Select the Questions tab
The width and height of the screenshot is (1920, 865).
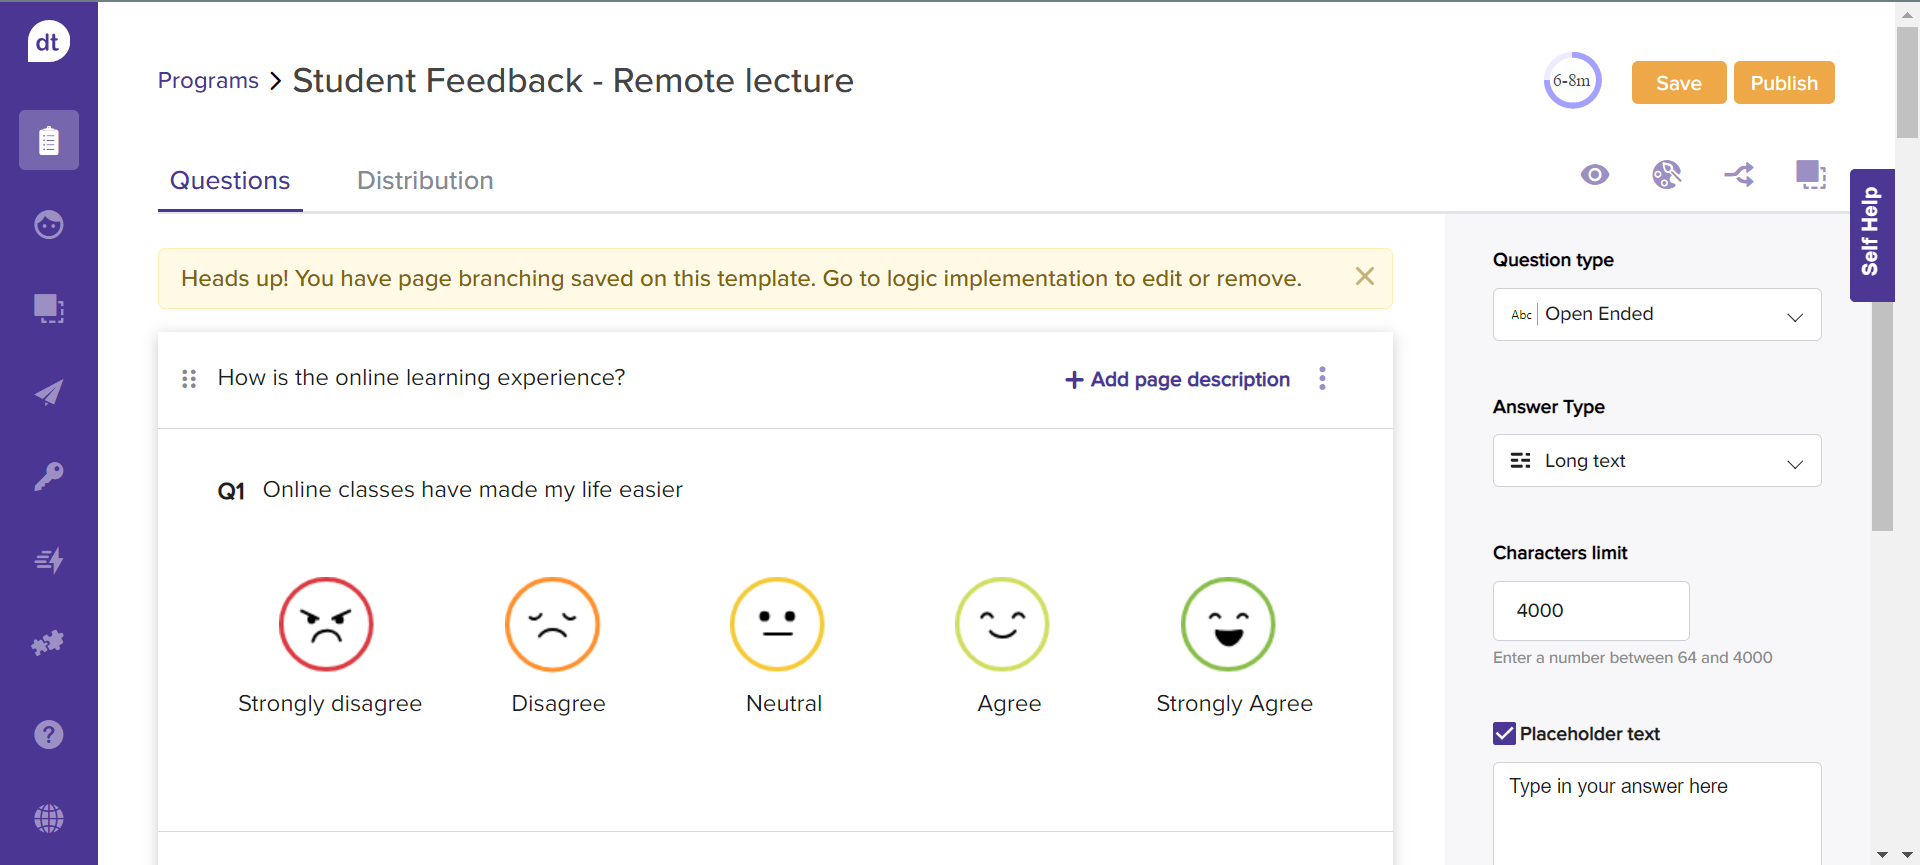coord(230,181)
